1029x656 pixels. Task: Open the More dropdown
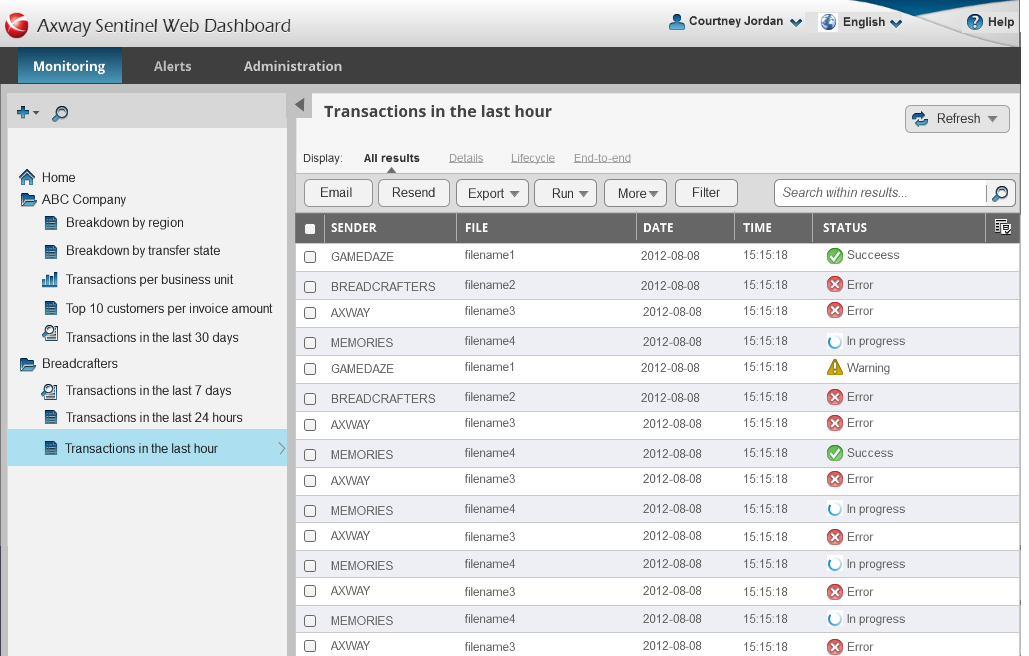click(635, 193)
